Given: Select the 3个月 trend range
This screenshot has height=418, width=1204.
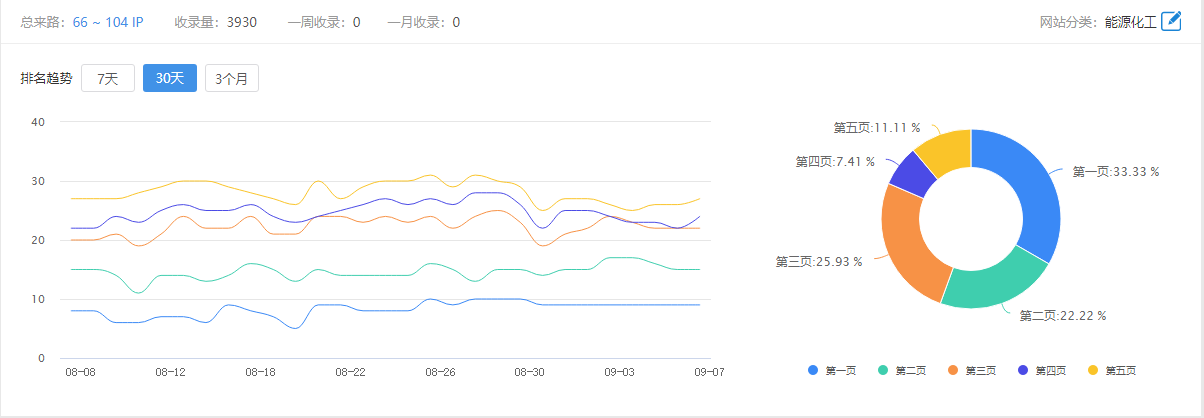Looking at the screenshot, I should (232, 79).
